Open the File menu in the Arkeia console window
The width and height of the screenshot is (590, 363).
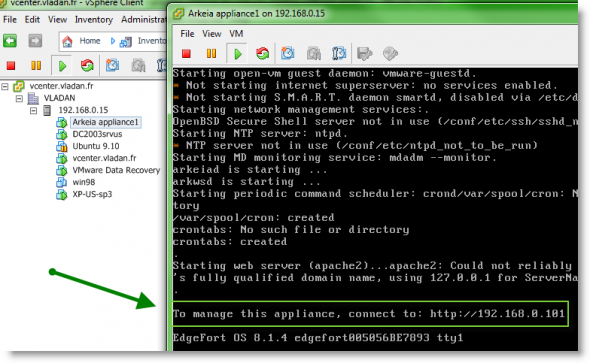coord(187,34)
